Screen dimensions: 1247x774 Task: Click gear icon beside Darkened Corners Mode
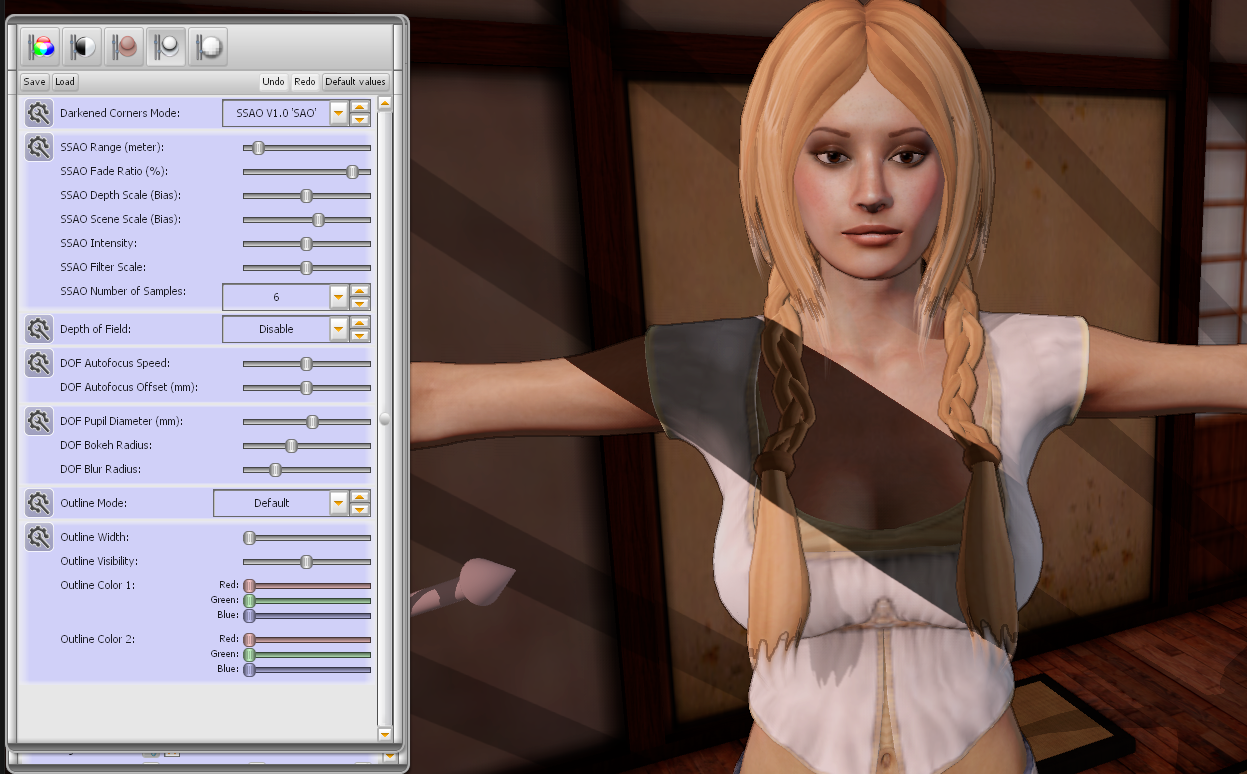pyautogui.click(x=39, y=113)
